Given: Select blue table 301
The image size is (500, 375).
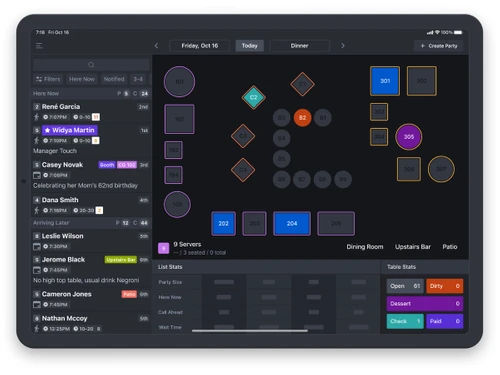Looking at the screenshot, I should 385,81.
